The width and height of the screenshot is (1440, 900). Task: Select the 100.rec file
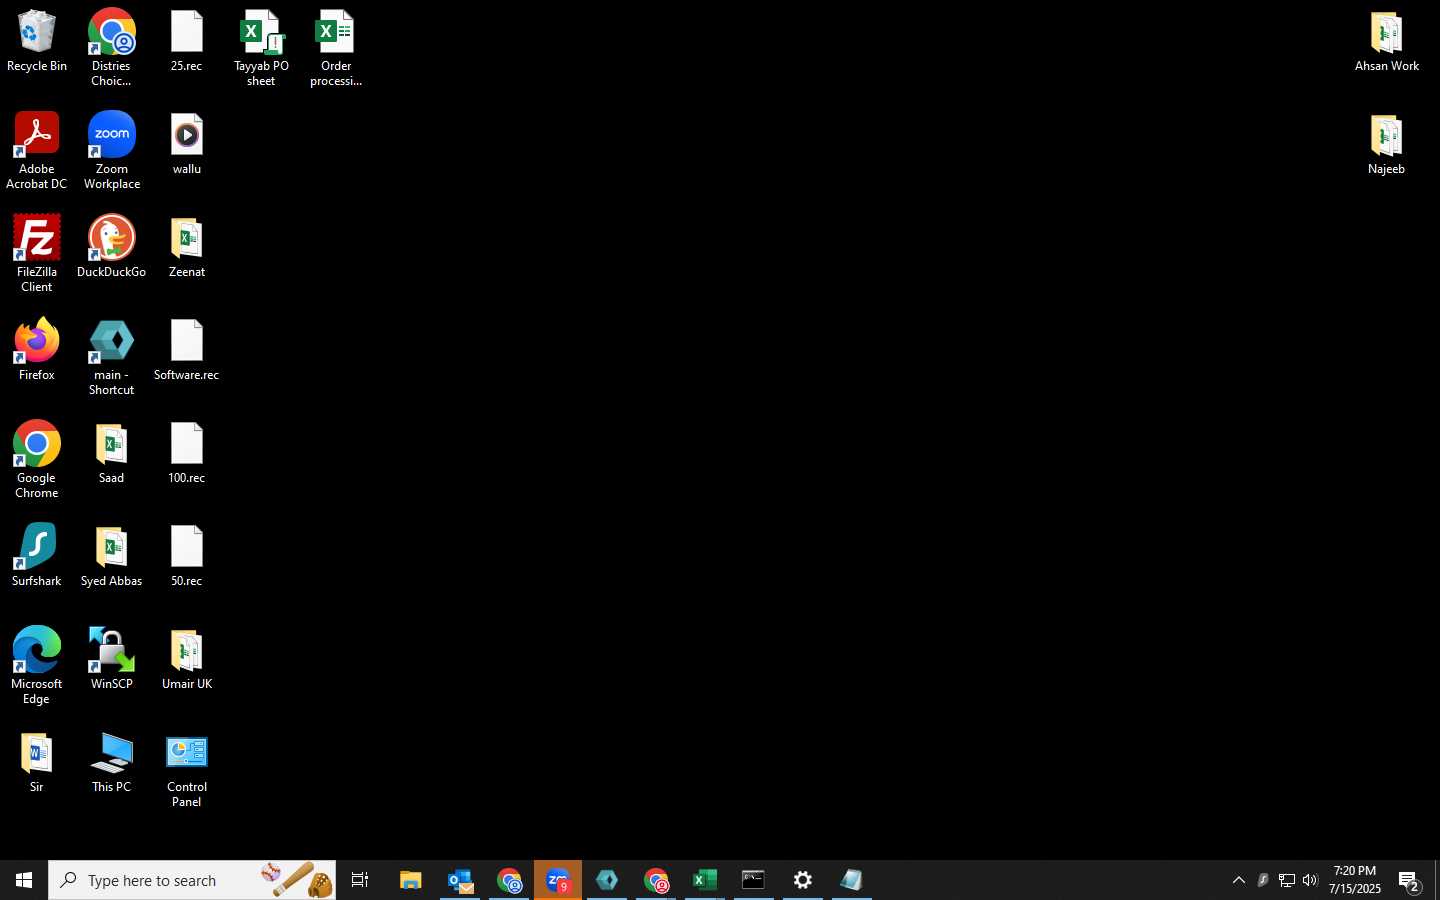(187, 454)
